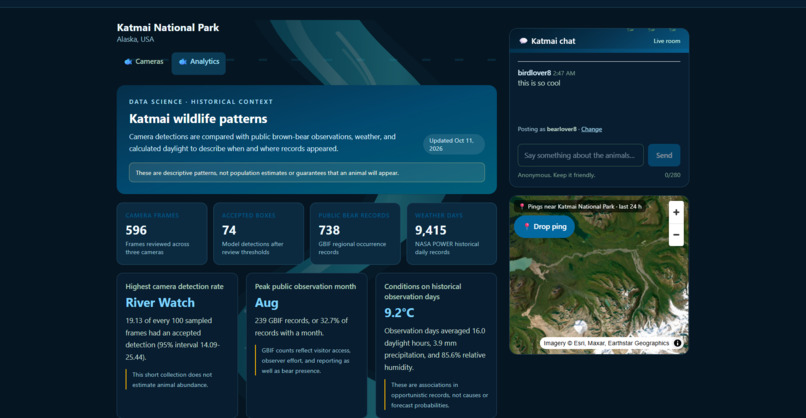Switch to the Cameras tab
This screenshot has height=418, width=806.
click(143, 62)
